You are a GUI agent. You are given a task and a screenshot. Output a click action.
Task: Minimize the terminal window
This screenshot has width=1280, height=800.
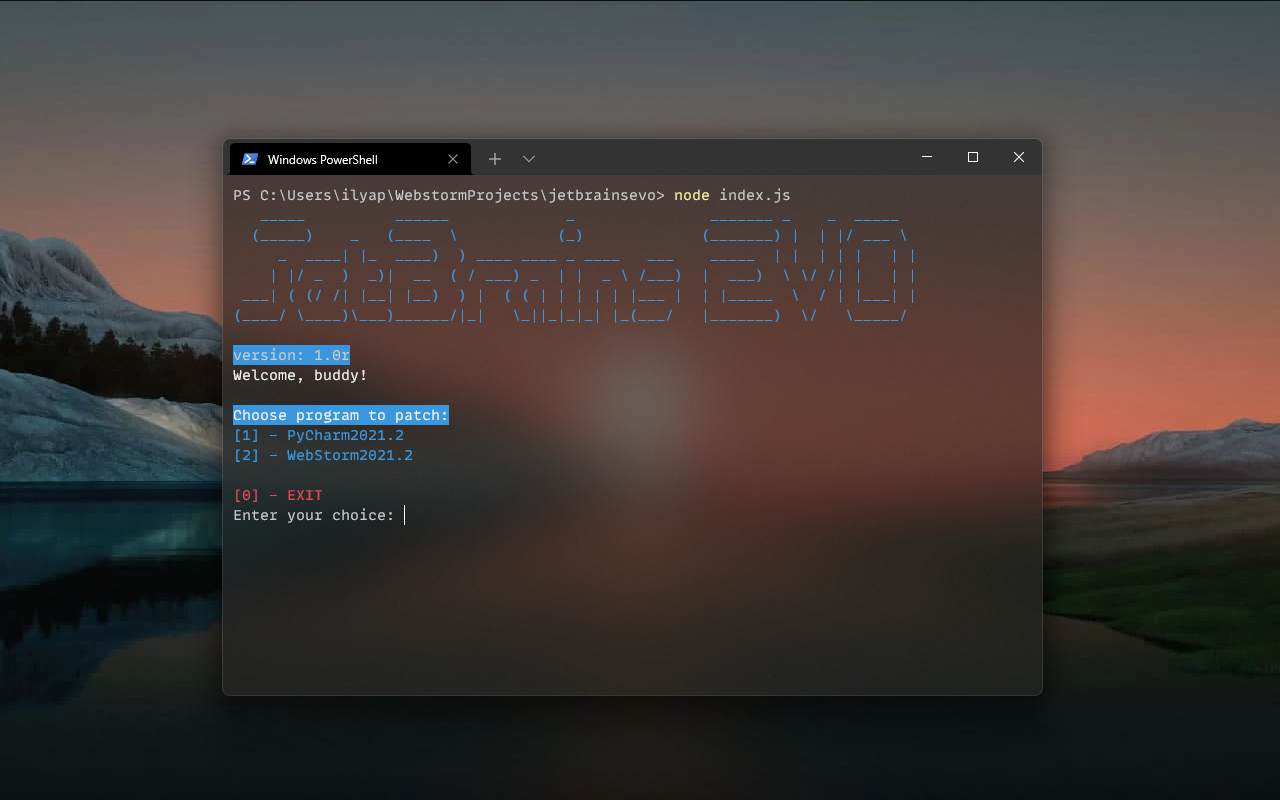tap(926, 157)
